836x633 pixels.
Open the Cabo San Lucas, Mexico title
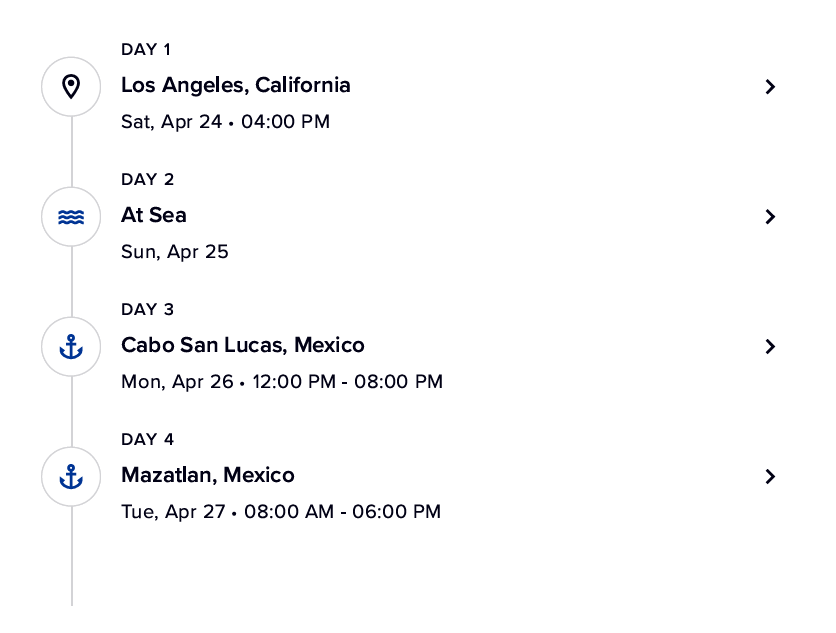coord(243,345)
